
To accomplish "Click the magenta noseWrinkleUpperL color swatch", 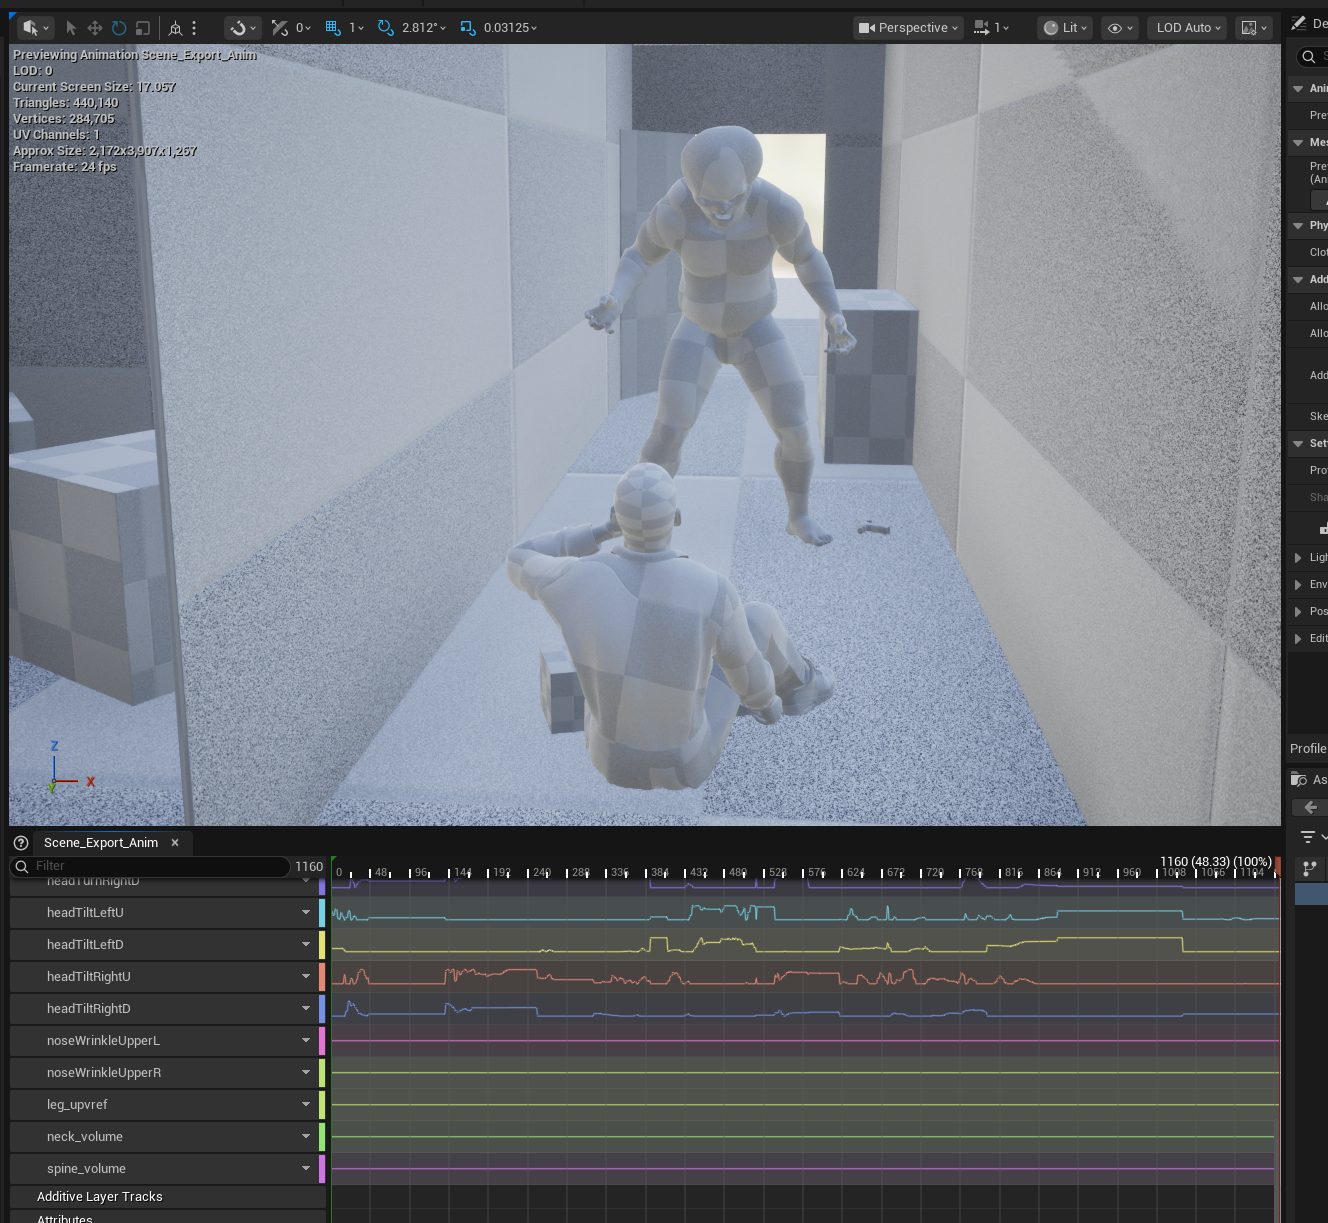I will pos(322,1041).
